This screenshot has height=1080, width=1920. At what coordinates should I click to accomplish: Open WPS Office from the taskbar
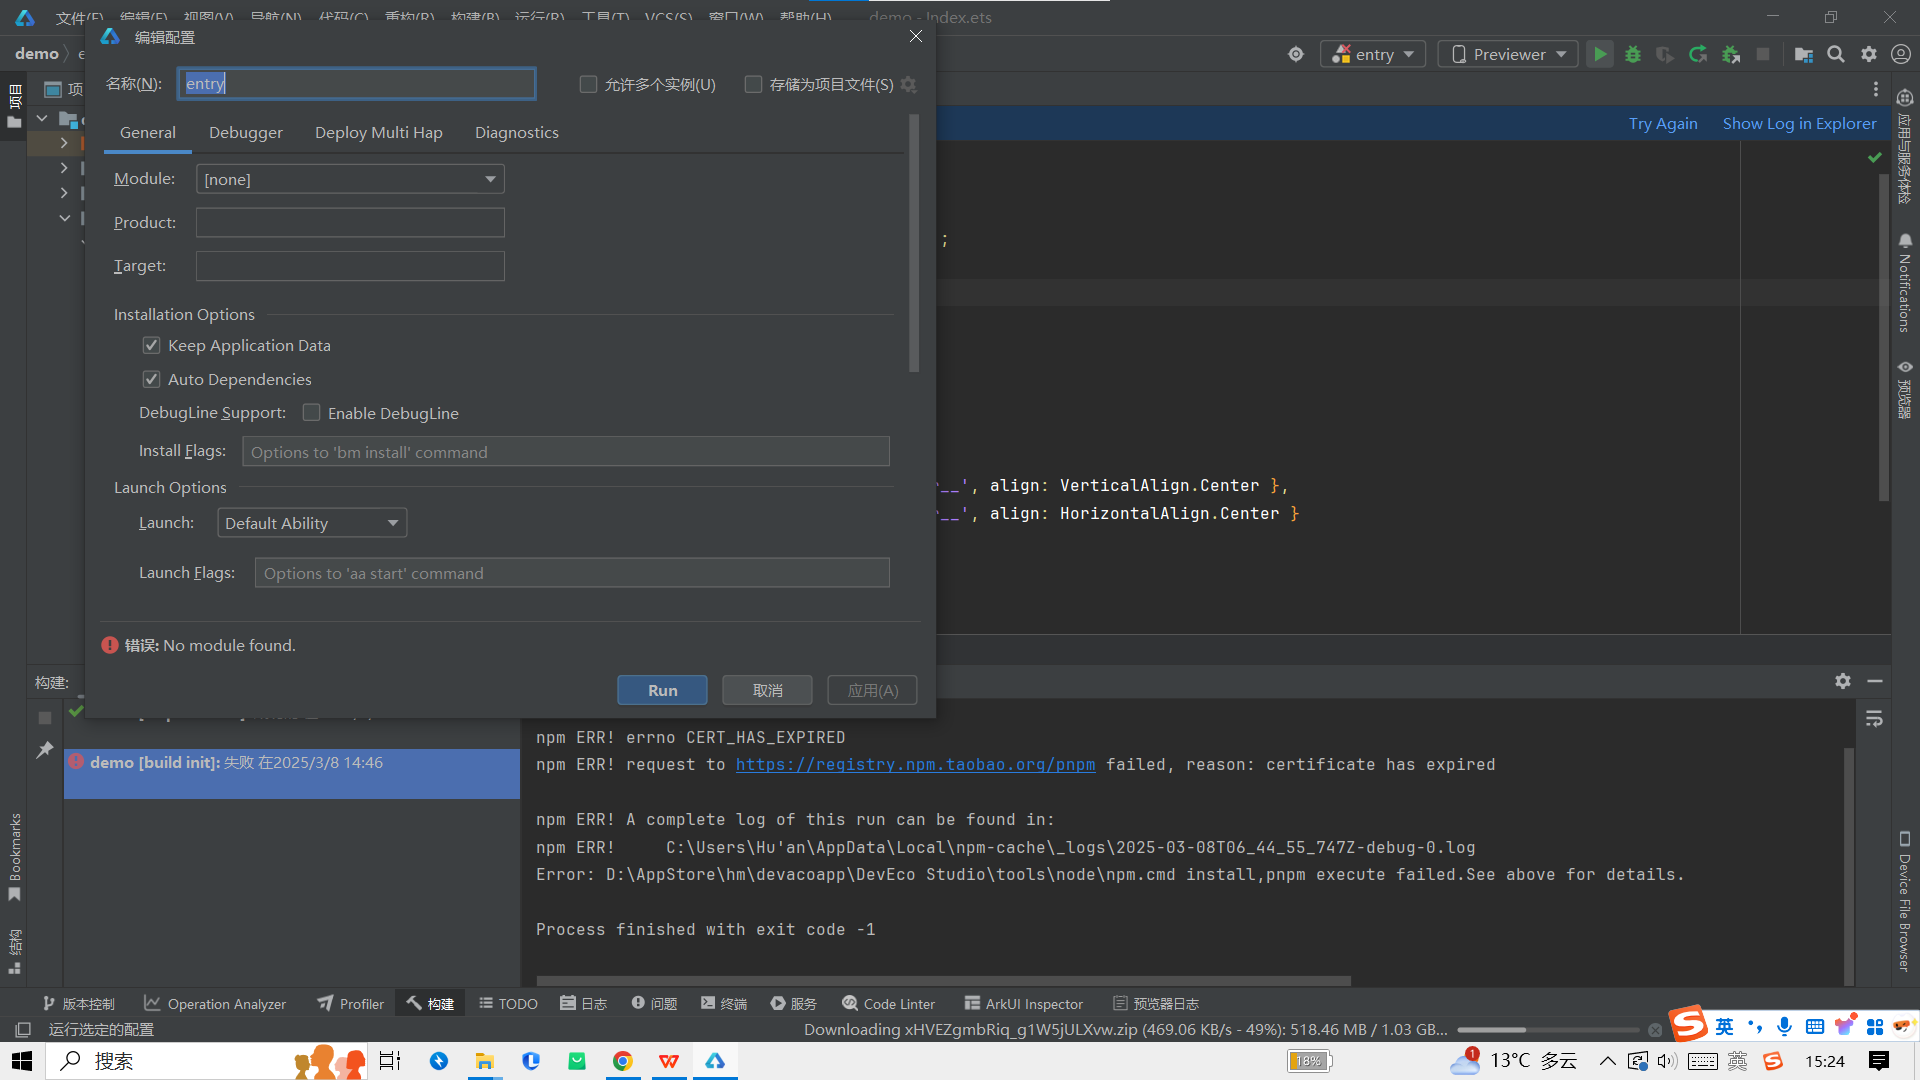pos(669,1061)
